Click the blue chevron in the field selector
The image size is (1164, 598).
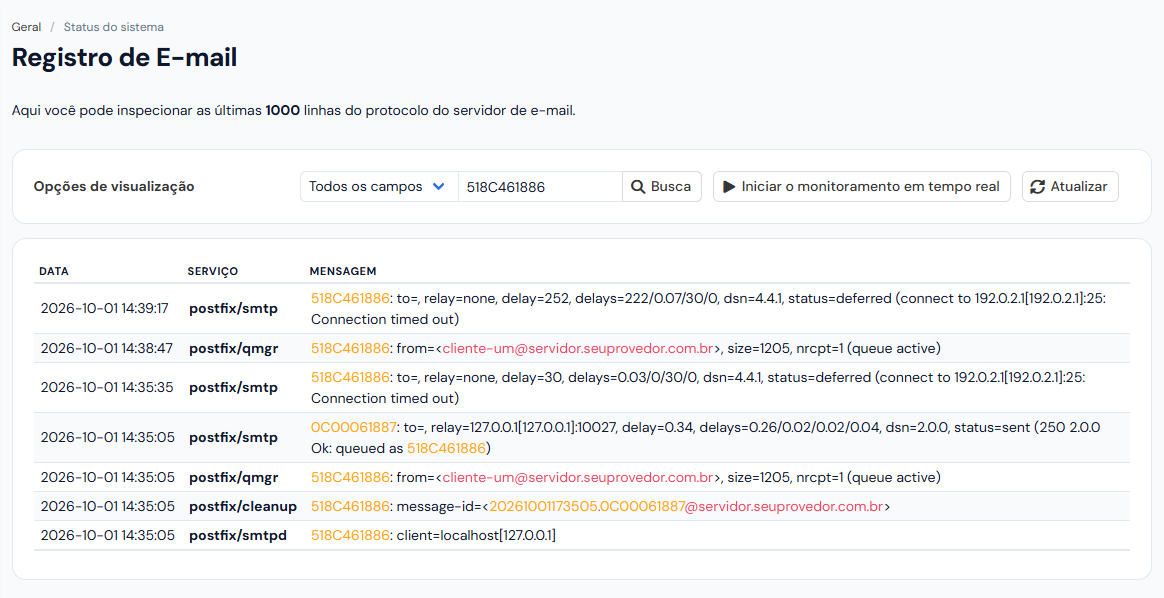coord(439,187)
